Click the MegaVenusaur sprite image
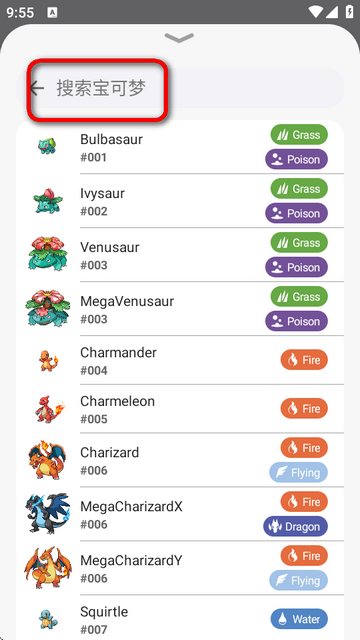 tap(48, 308)
